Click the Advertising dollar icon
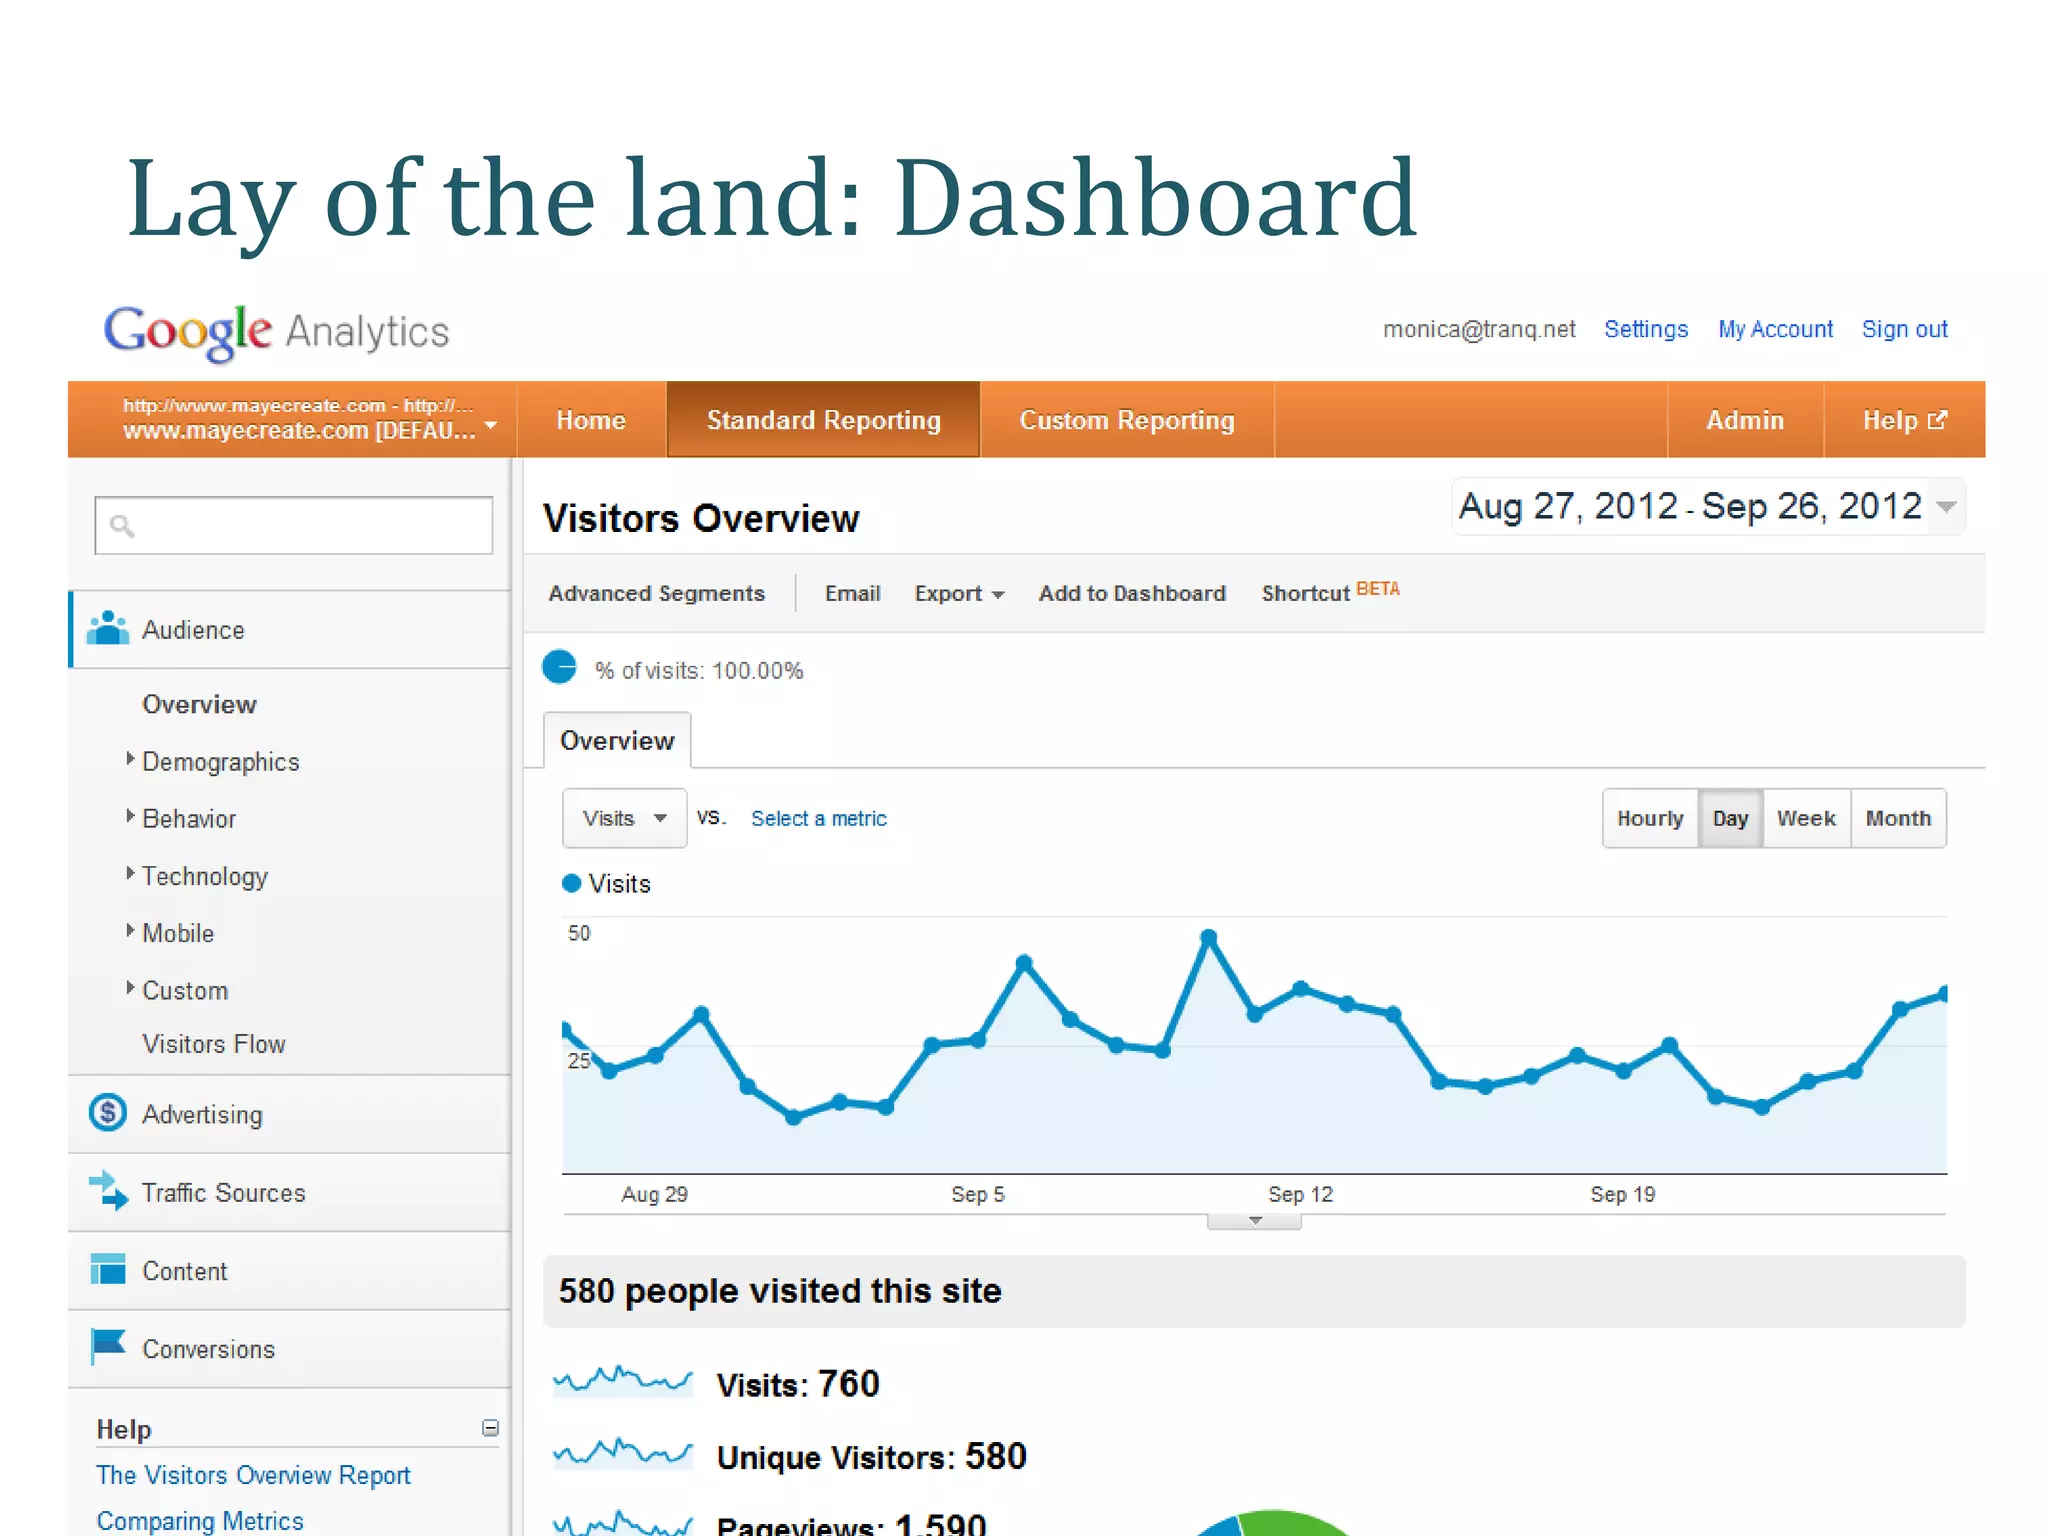Screen dimensions: 2048x1536 pos(108,1112)
